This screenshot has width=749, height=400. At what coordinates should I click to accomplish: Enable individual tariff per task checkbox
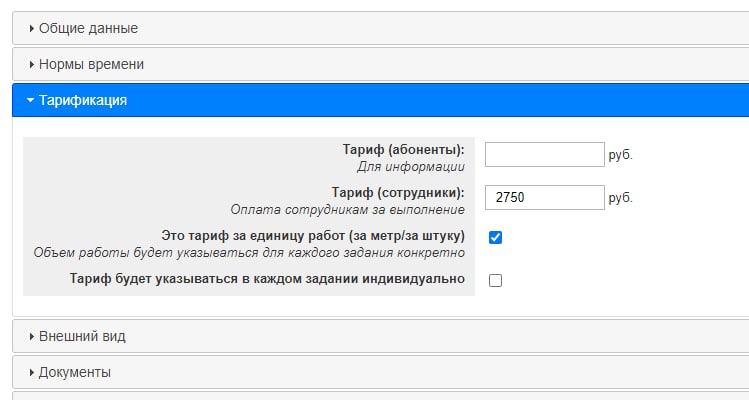(495, 281)
